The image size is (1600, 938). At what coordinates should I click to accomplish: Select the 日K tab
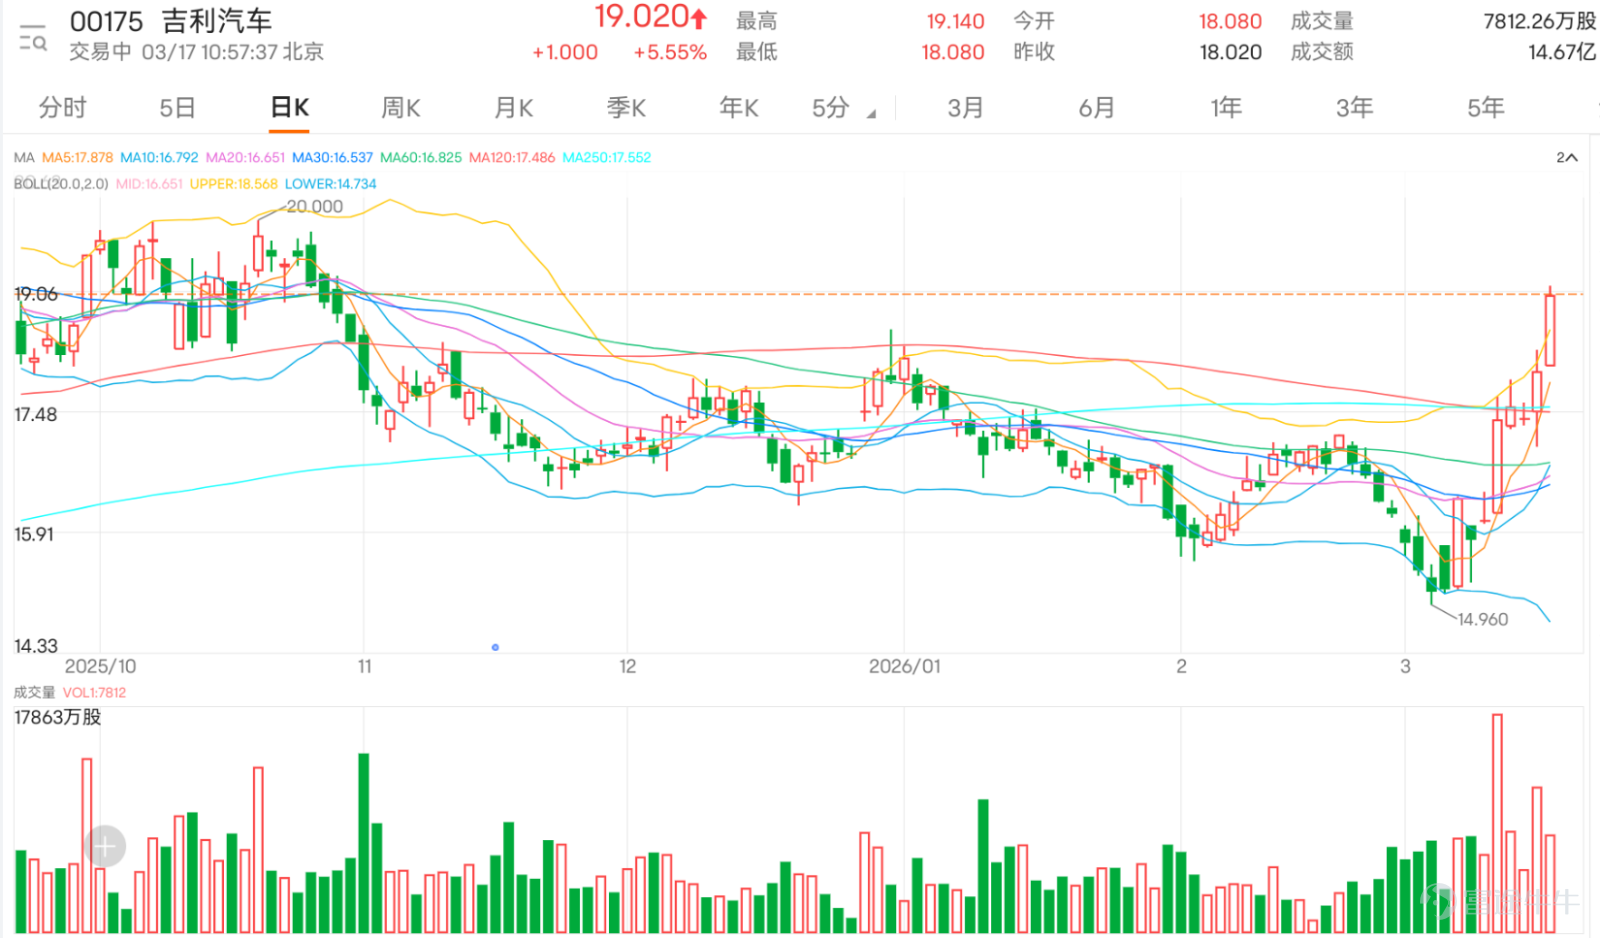[290, 107]
